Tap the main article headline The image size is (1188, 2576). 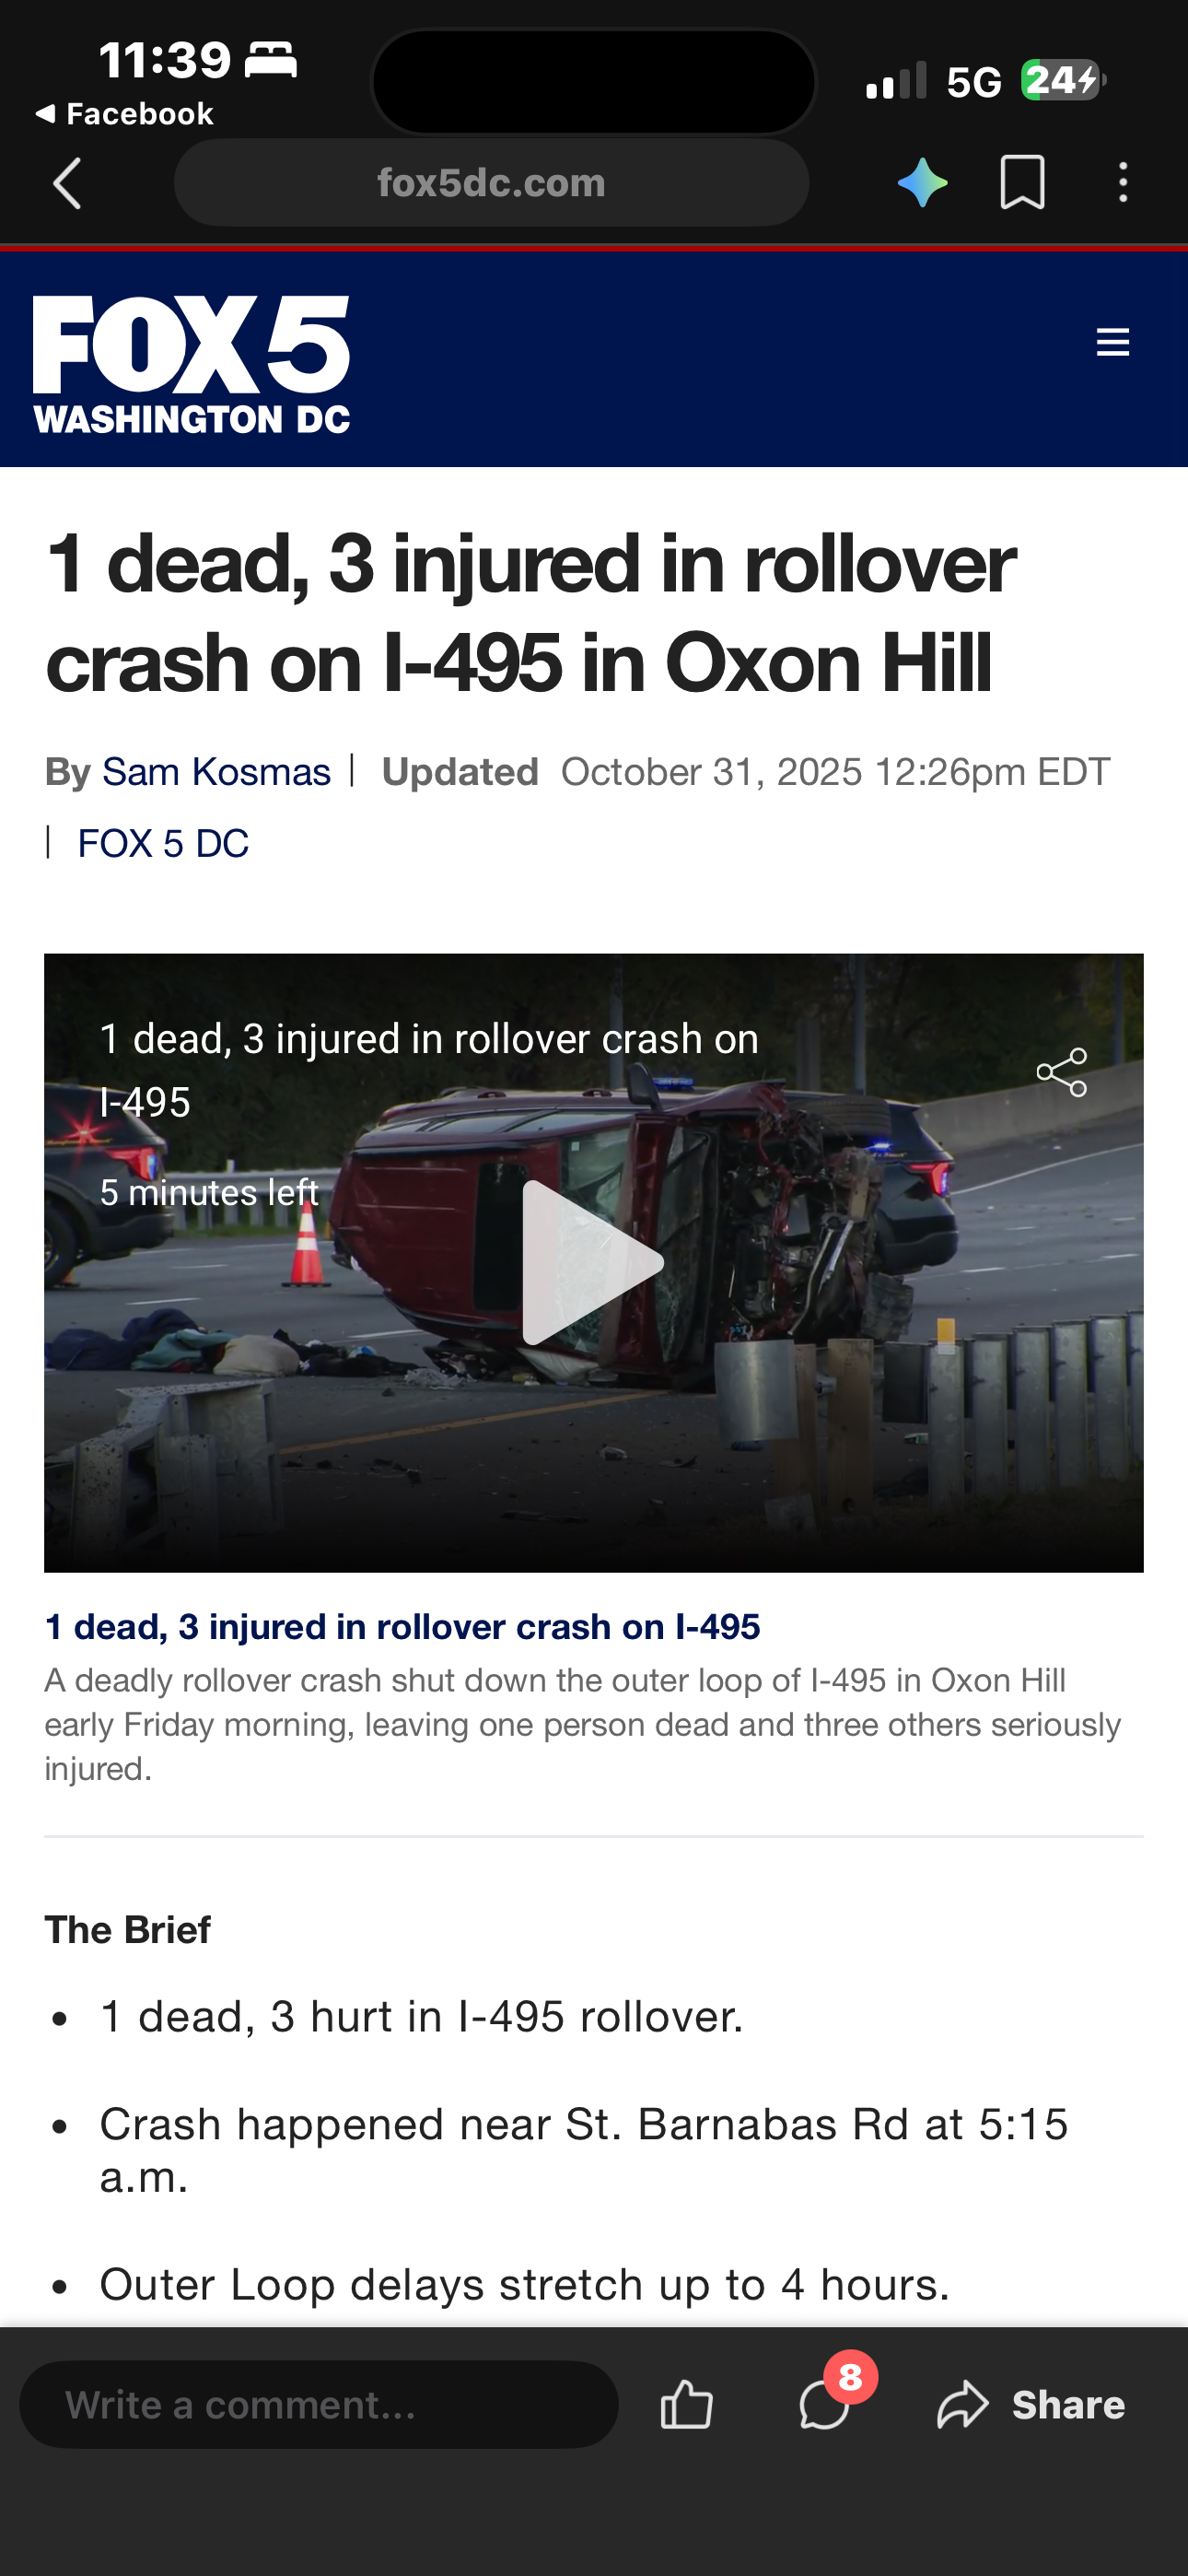click(530, 613)
